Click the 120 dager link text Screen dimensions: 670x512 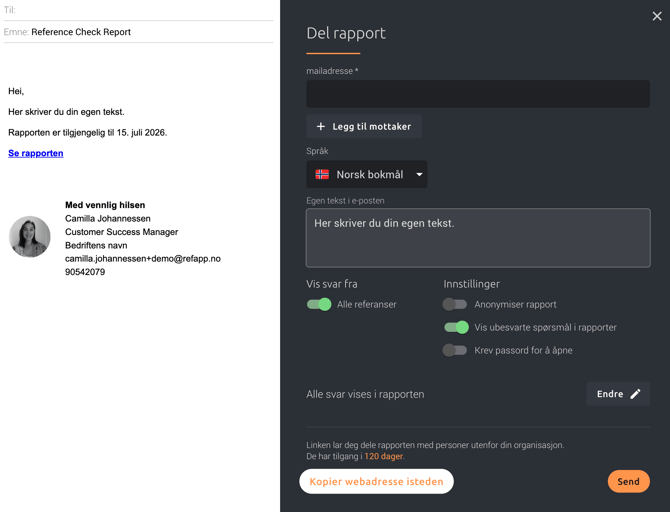coord(384,457)
